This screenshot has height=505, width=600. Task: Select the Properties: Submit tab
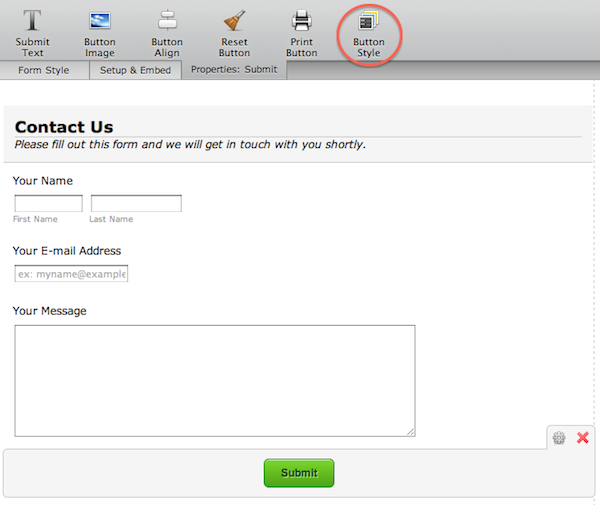pos(234,70)
